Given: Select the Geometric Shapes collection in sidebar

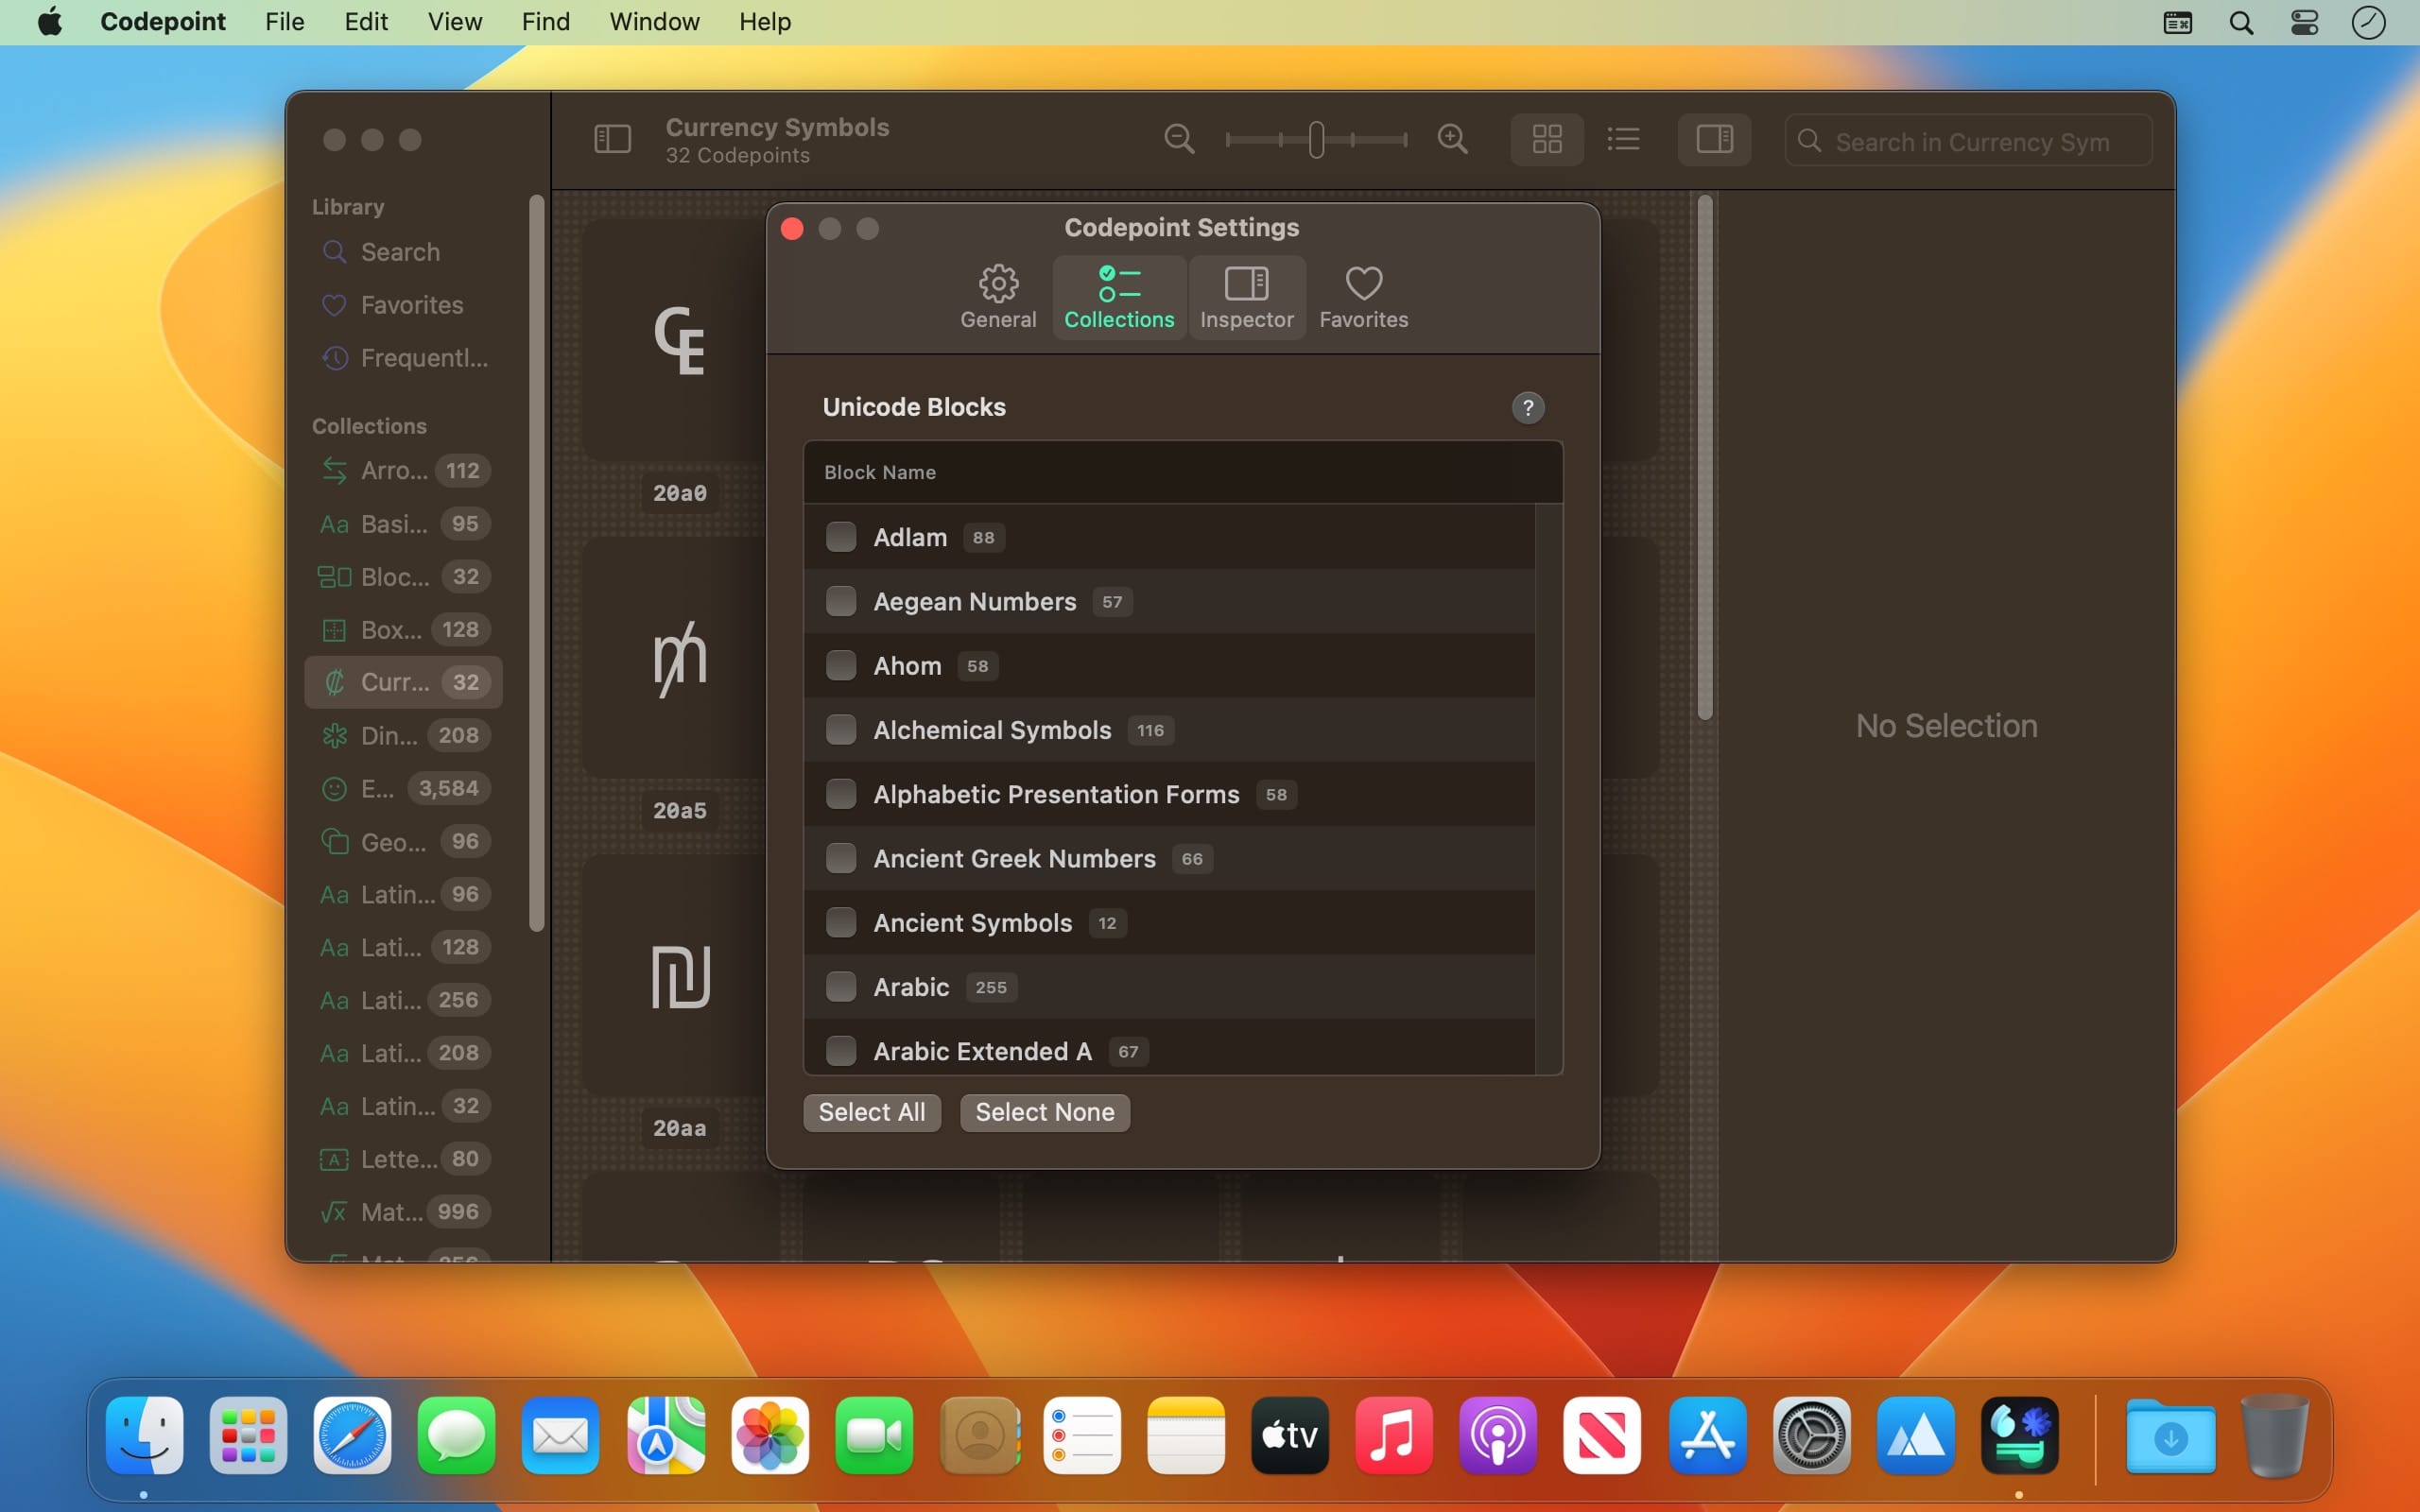Looking at the screenshot, I should [403, 842].
